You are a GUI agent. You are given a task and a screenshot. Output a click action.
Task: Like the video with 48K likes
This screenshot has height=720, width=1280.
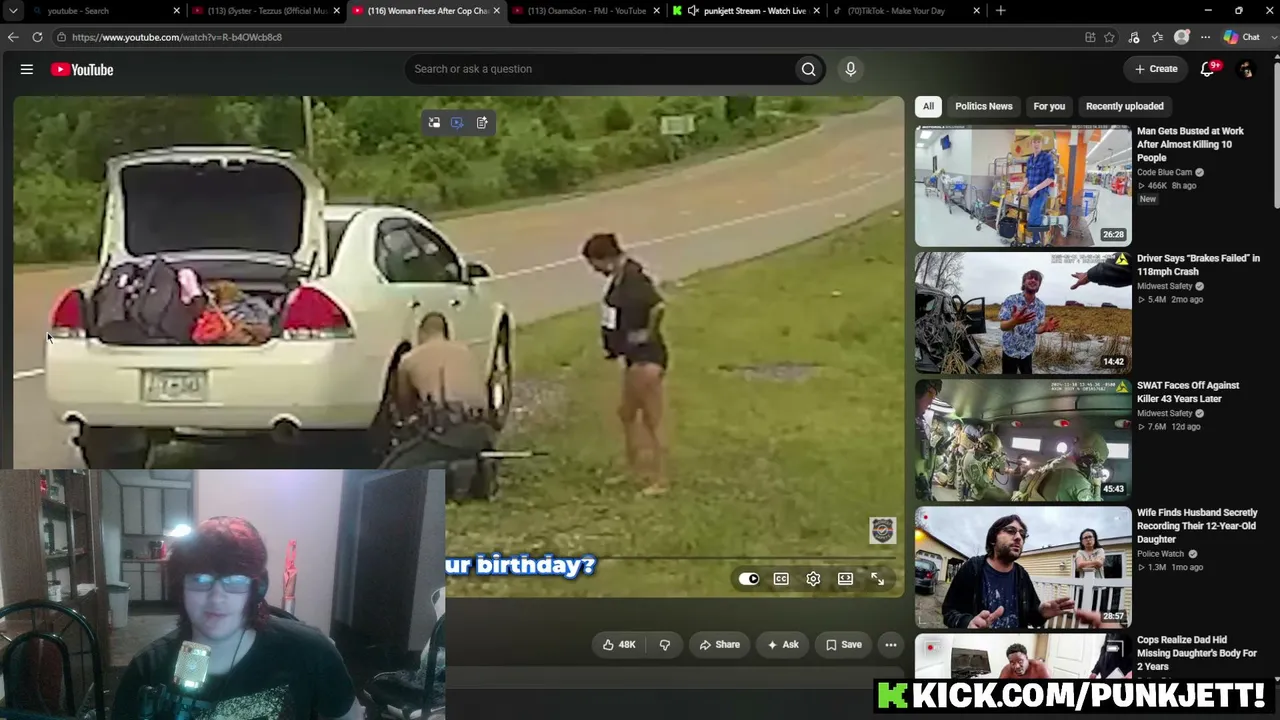click(x=619, y=645)
